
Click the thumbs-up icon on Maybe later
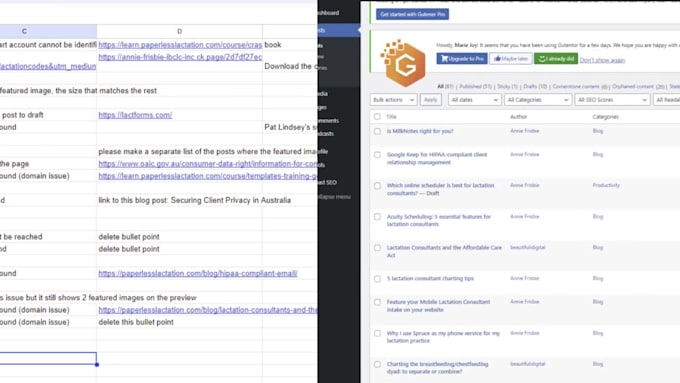click(497, 59)
